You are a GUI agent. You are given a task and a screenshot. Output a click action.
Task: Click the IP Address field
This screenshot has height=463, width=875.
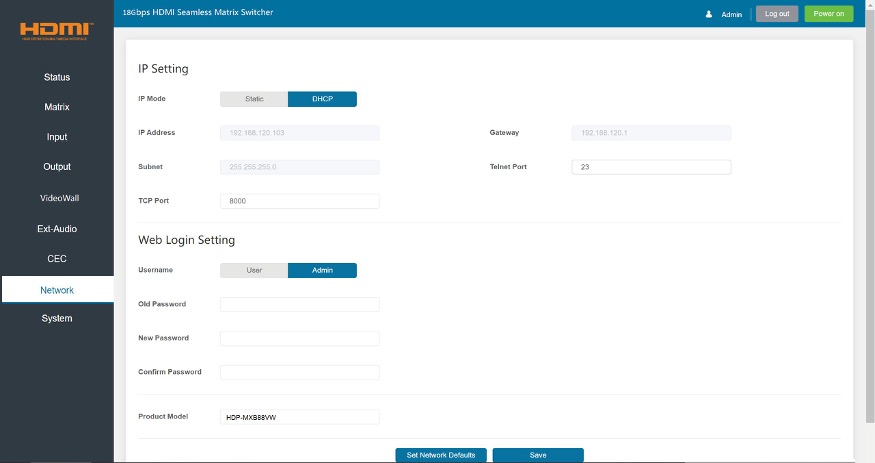300,133
